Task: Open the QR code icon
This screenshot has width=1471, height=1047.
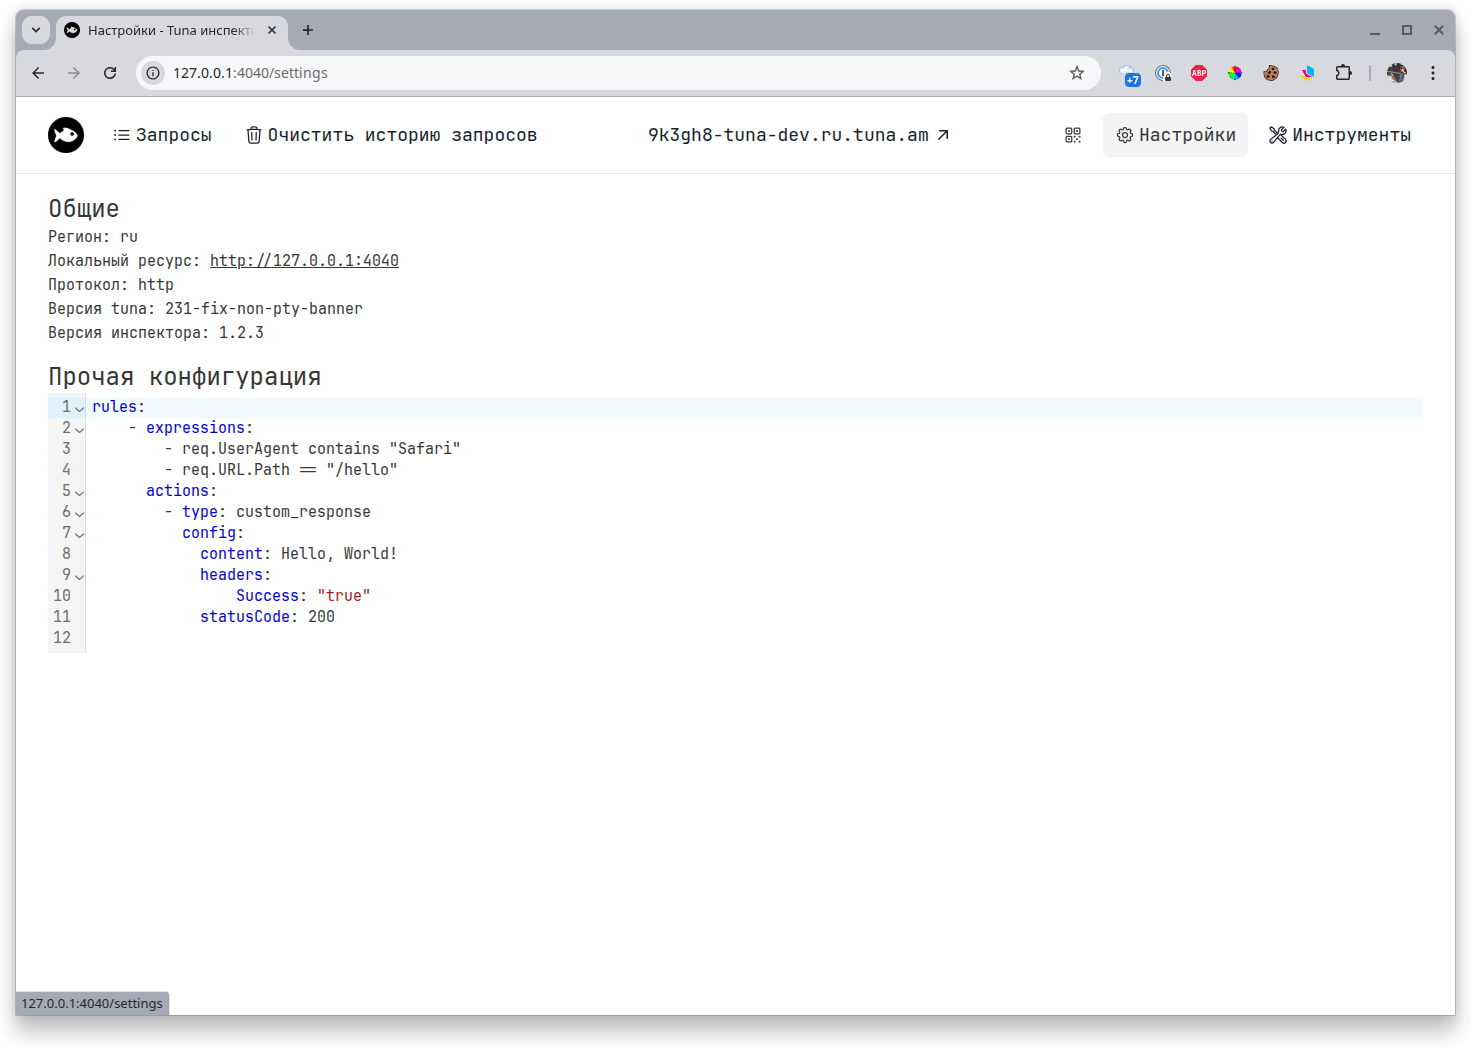Action: (1073, 135)
